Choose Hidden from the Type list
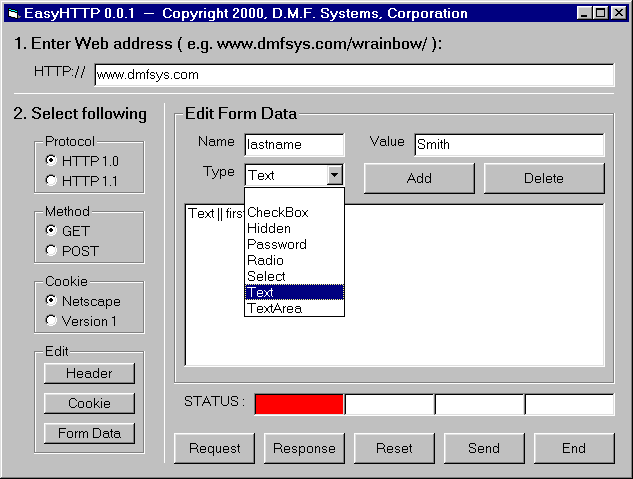 (294, 228)
